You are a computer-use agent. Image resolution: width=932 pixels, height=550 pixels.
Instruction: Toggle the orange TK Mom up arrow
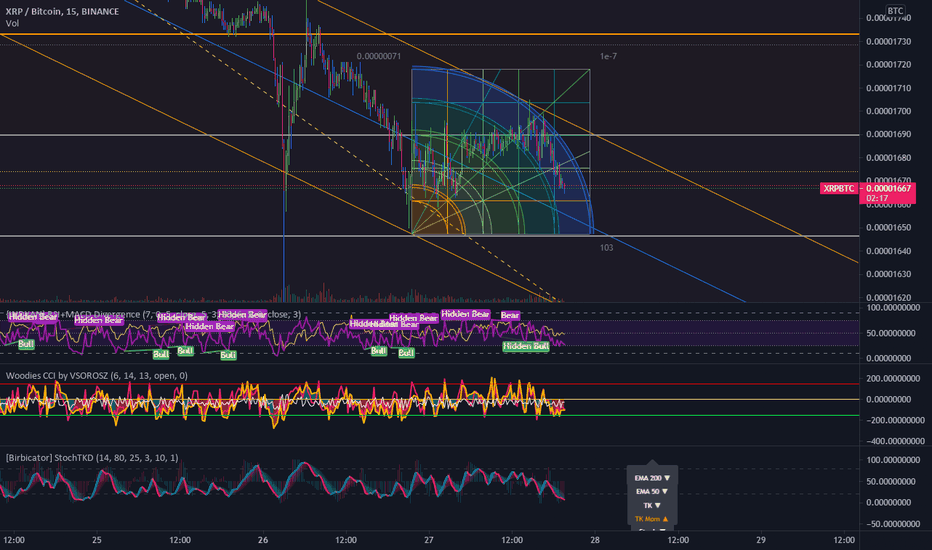point(665,519)
